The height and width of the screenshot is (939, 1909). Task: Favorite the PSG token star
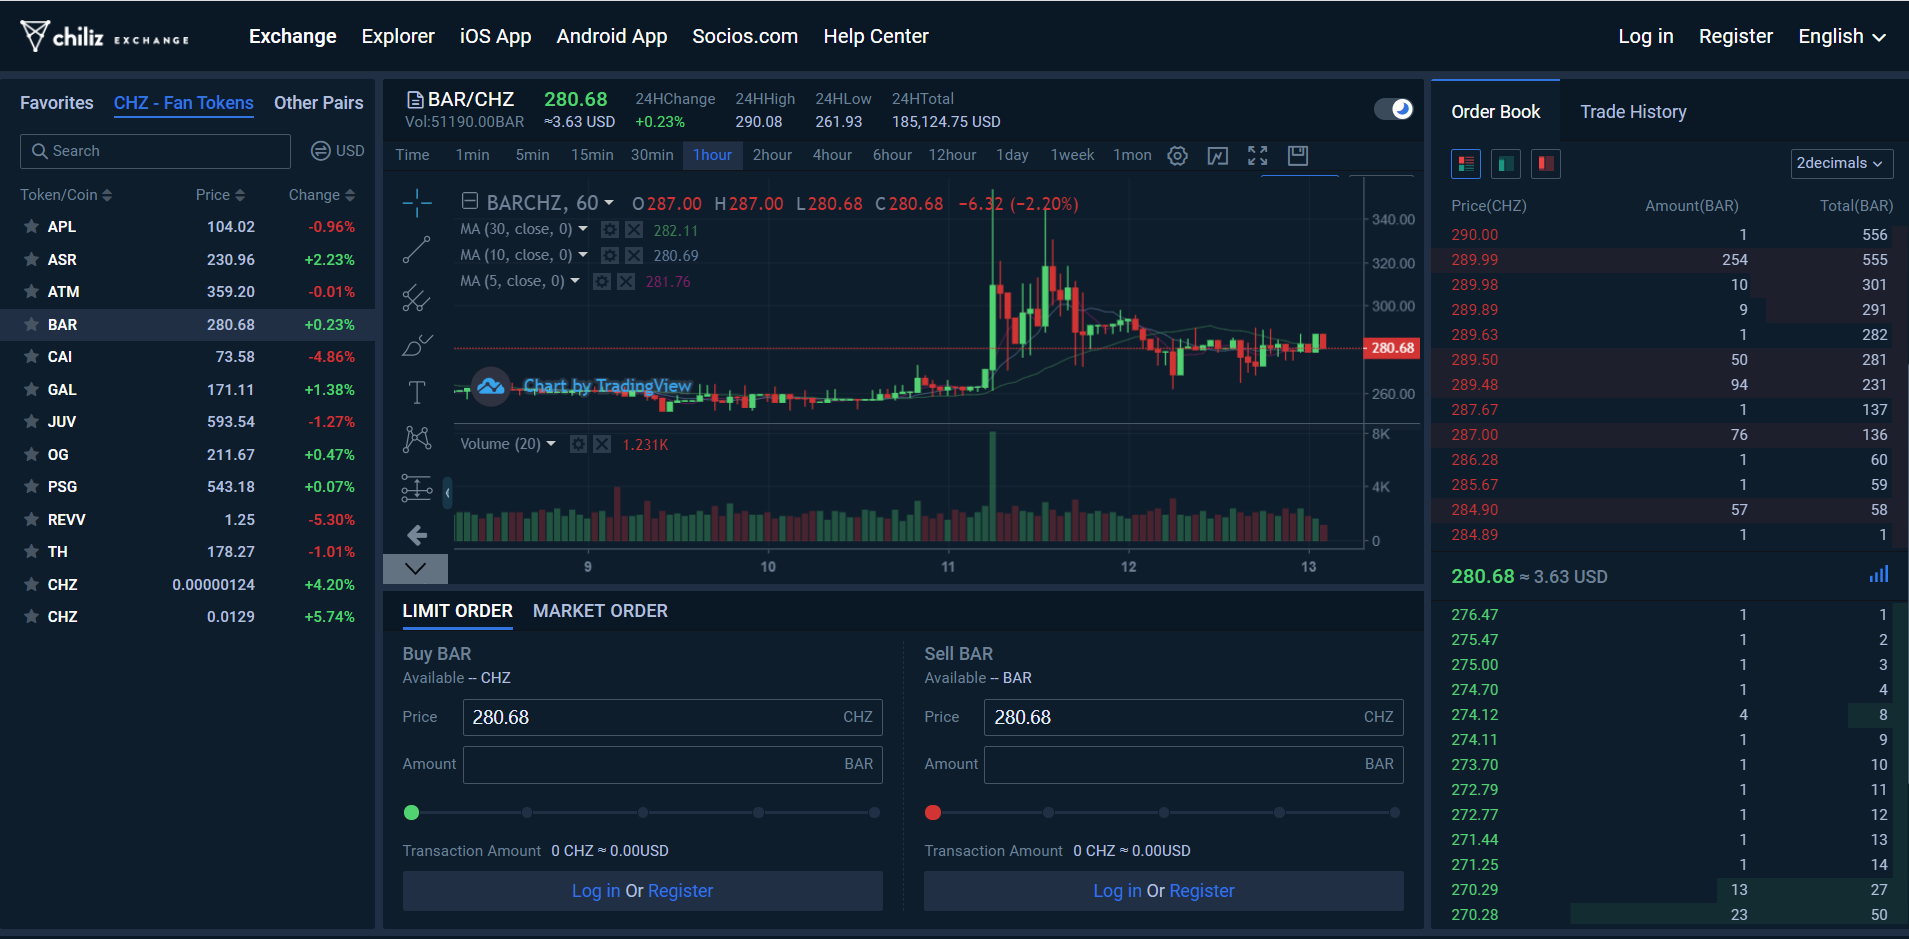pos(32,487)
